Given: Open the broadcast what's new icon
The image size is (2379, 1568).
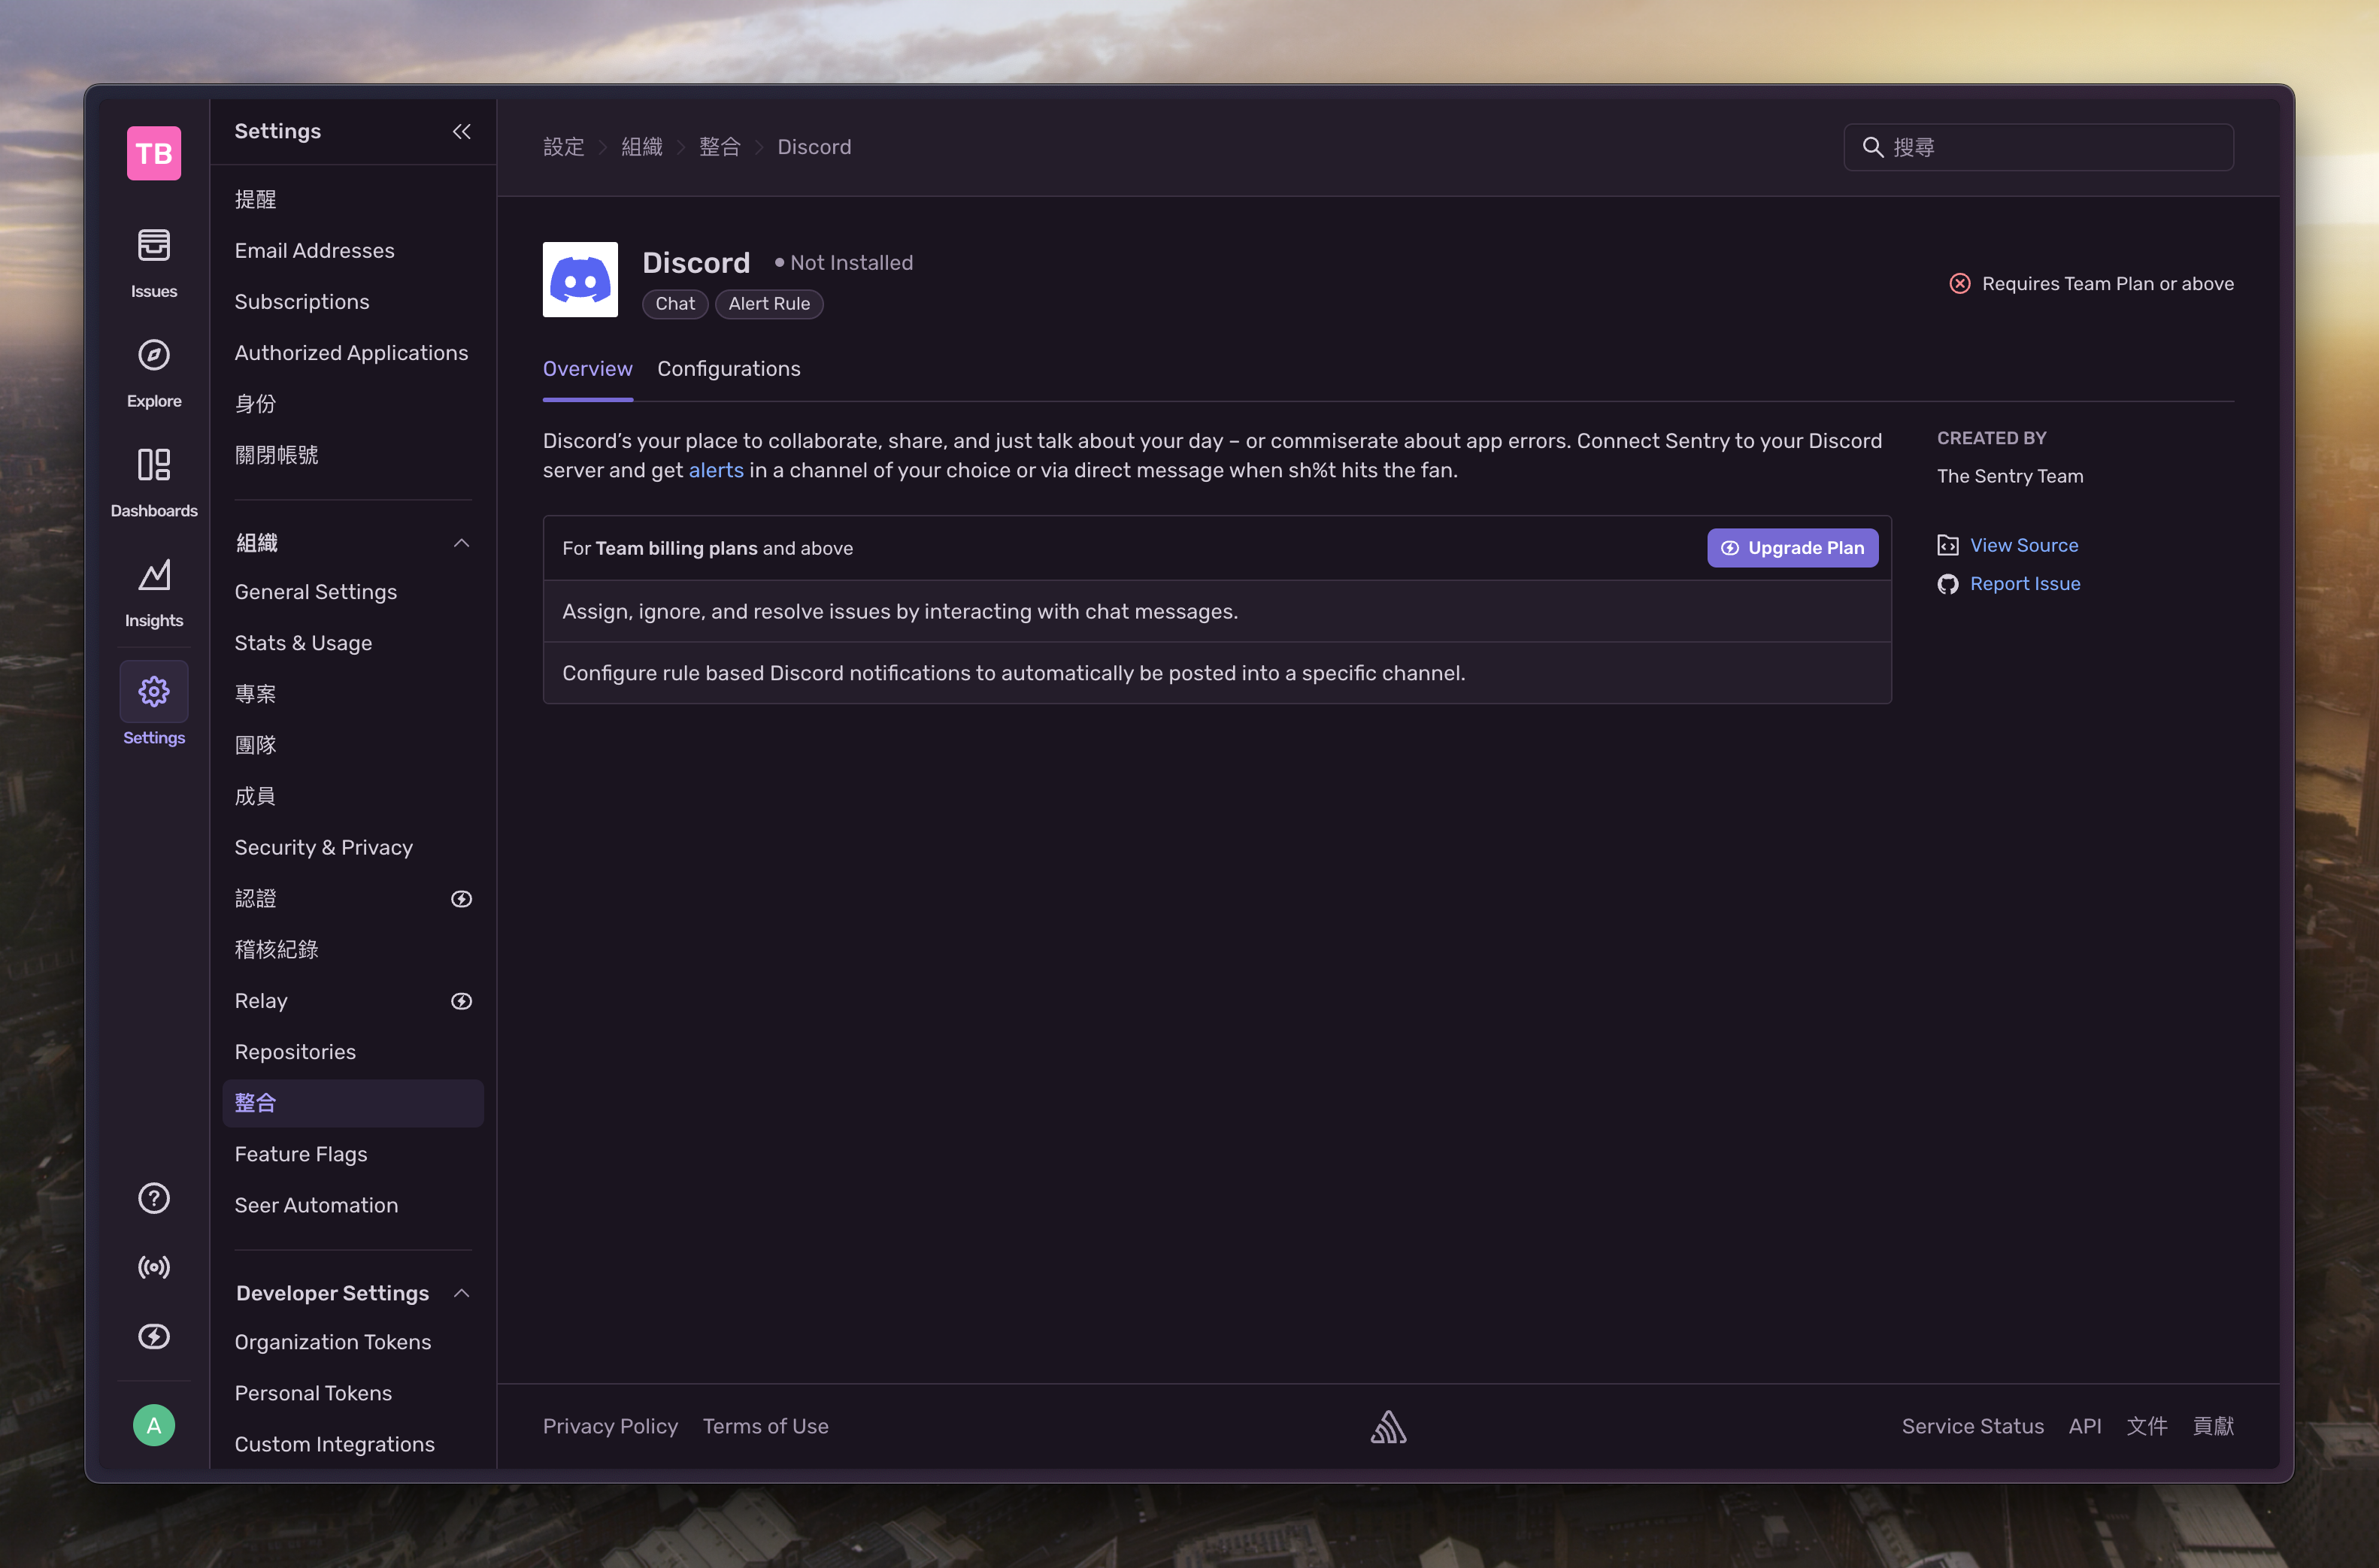Looking at the screenshot, I should pyautogui.click(x=154, y=1267).
